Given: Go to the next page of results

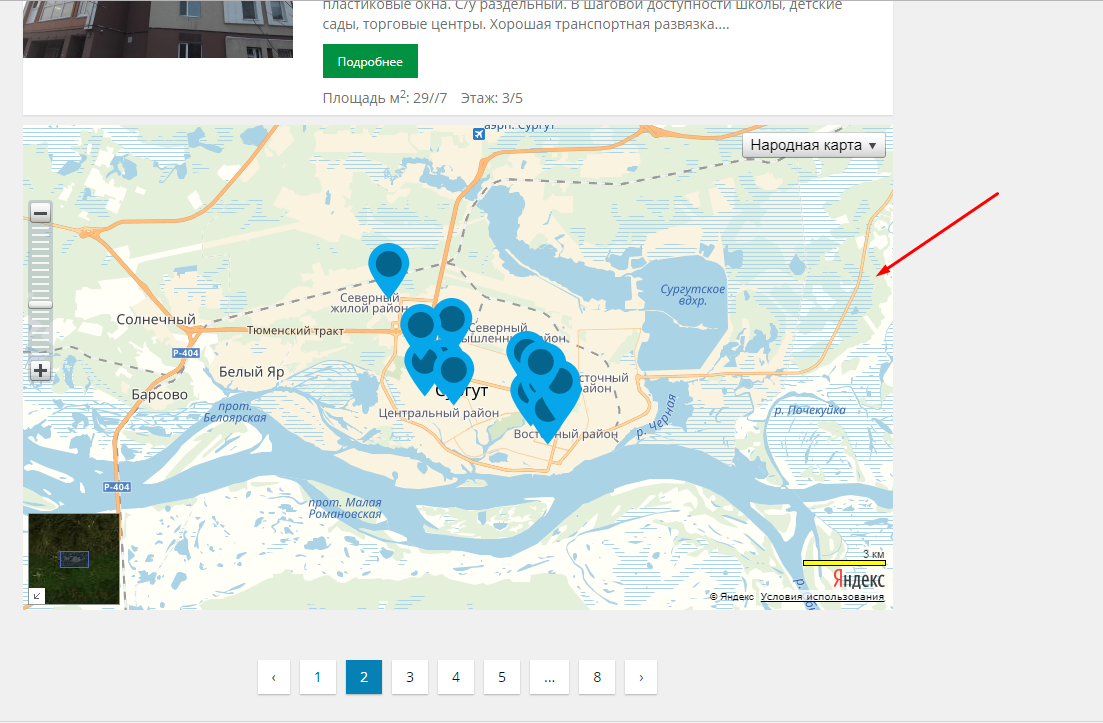Looking at the screenshot, I should pos(641,677).
